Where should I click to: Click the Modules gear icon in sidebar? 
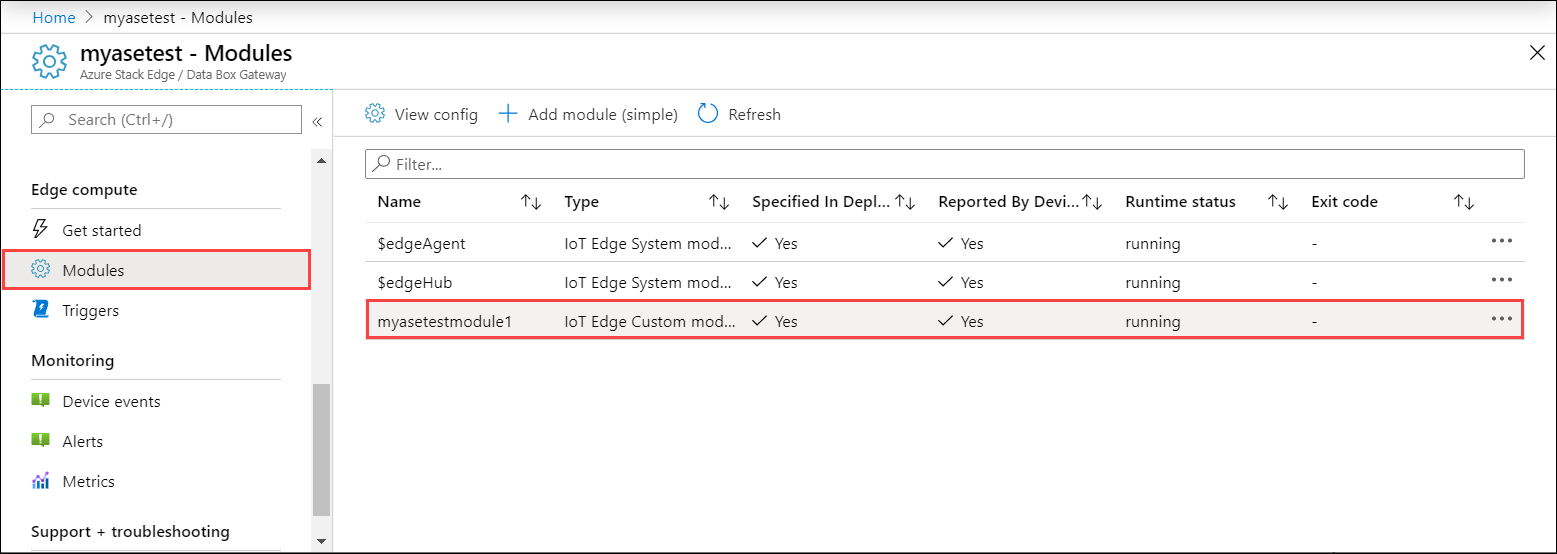(41, 270)
